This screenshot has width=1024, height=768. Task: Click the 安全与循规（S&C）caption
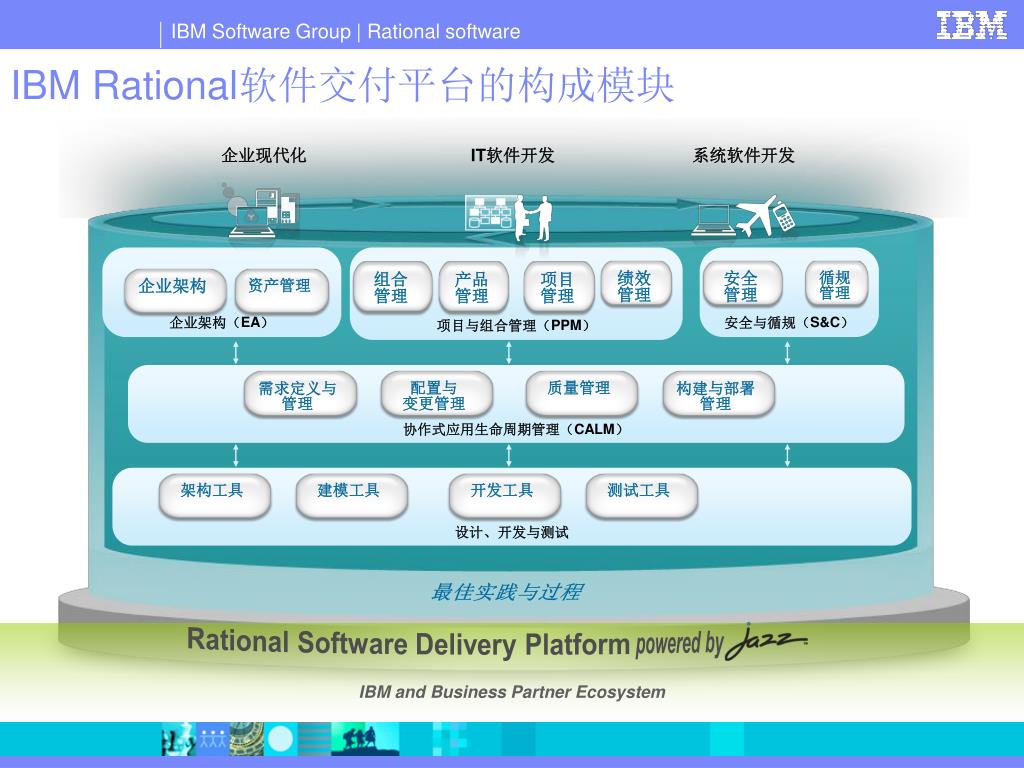click(788, 323)
